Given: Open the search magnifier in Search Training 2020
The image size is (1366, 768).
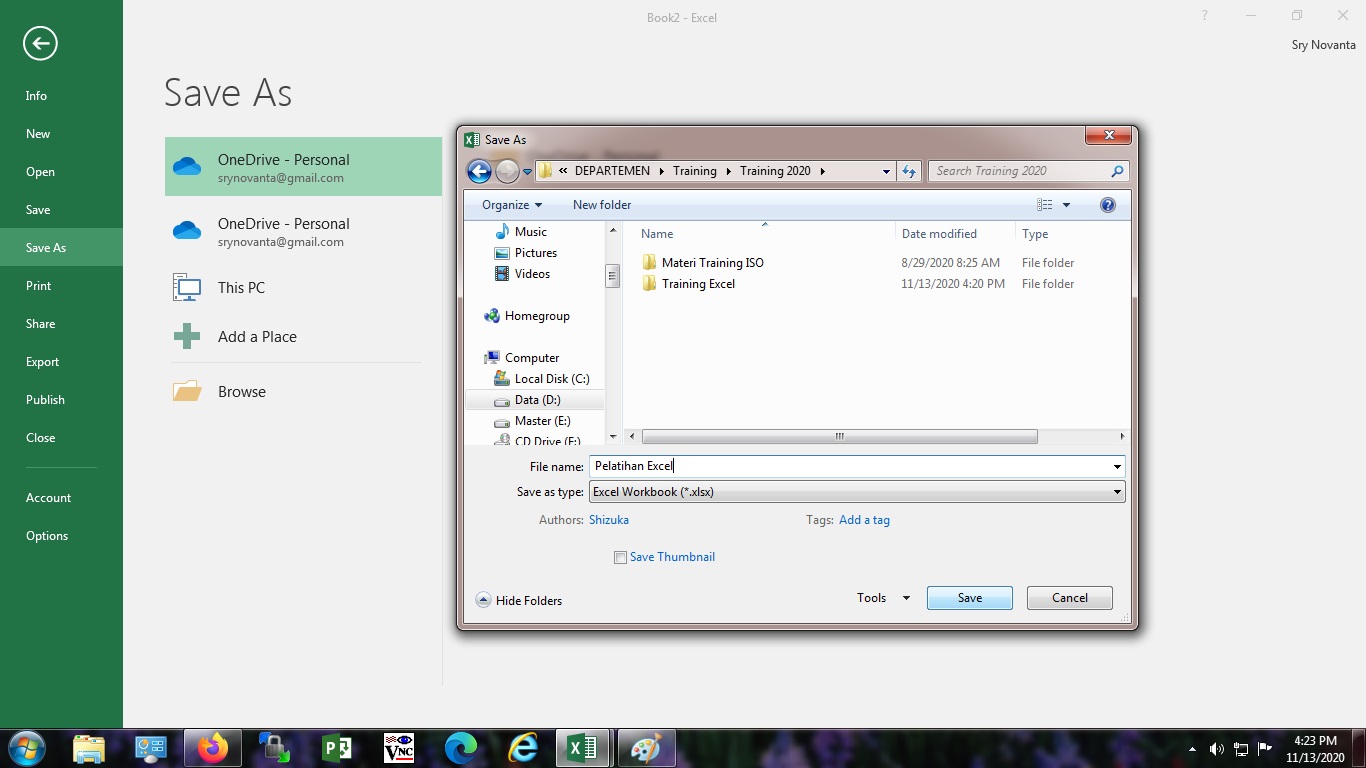Looking at the screenshot, I should point(1119,171).
